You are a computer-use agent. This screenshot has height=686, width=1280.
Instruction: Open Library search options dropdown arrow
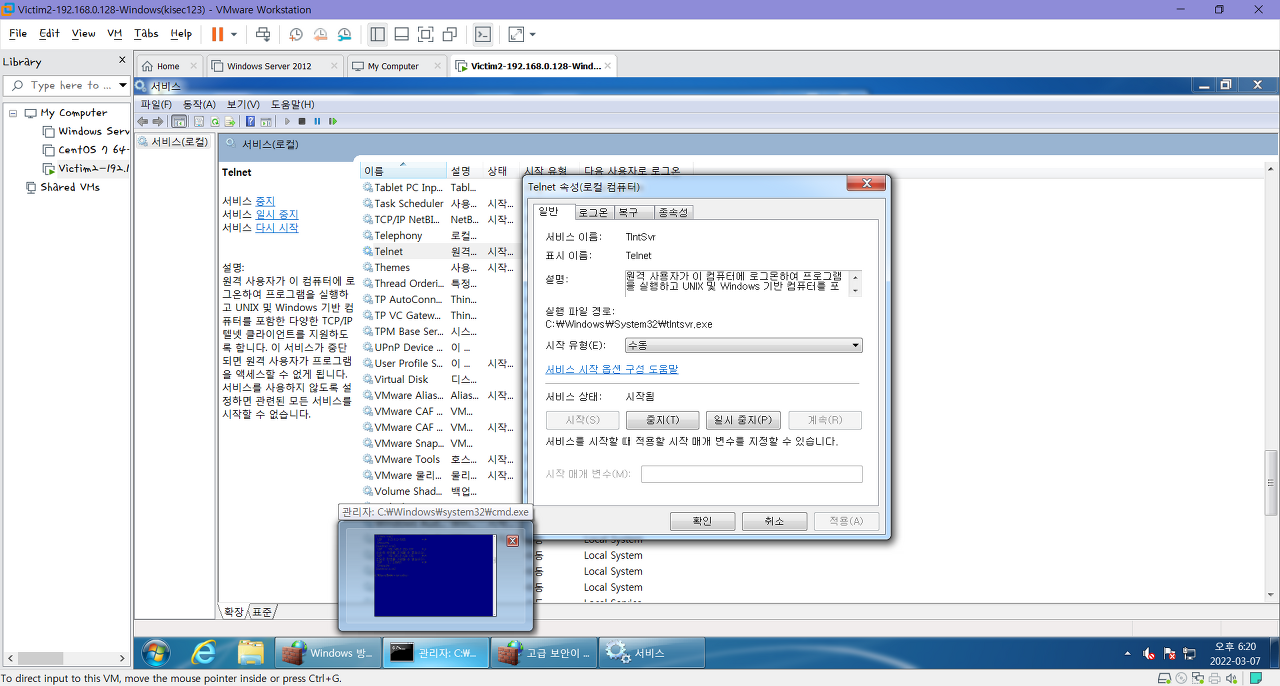click(123, 85)
